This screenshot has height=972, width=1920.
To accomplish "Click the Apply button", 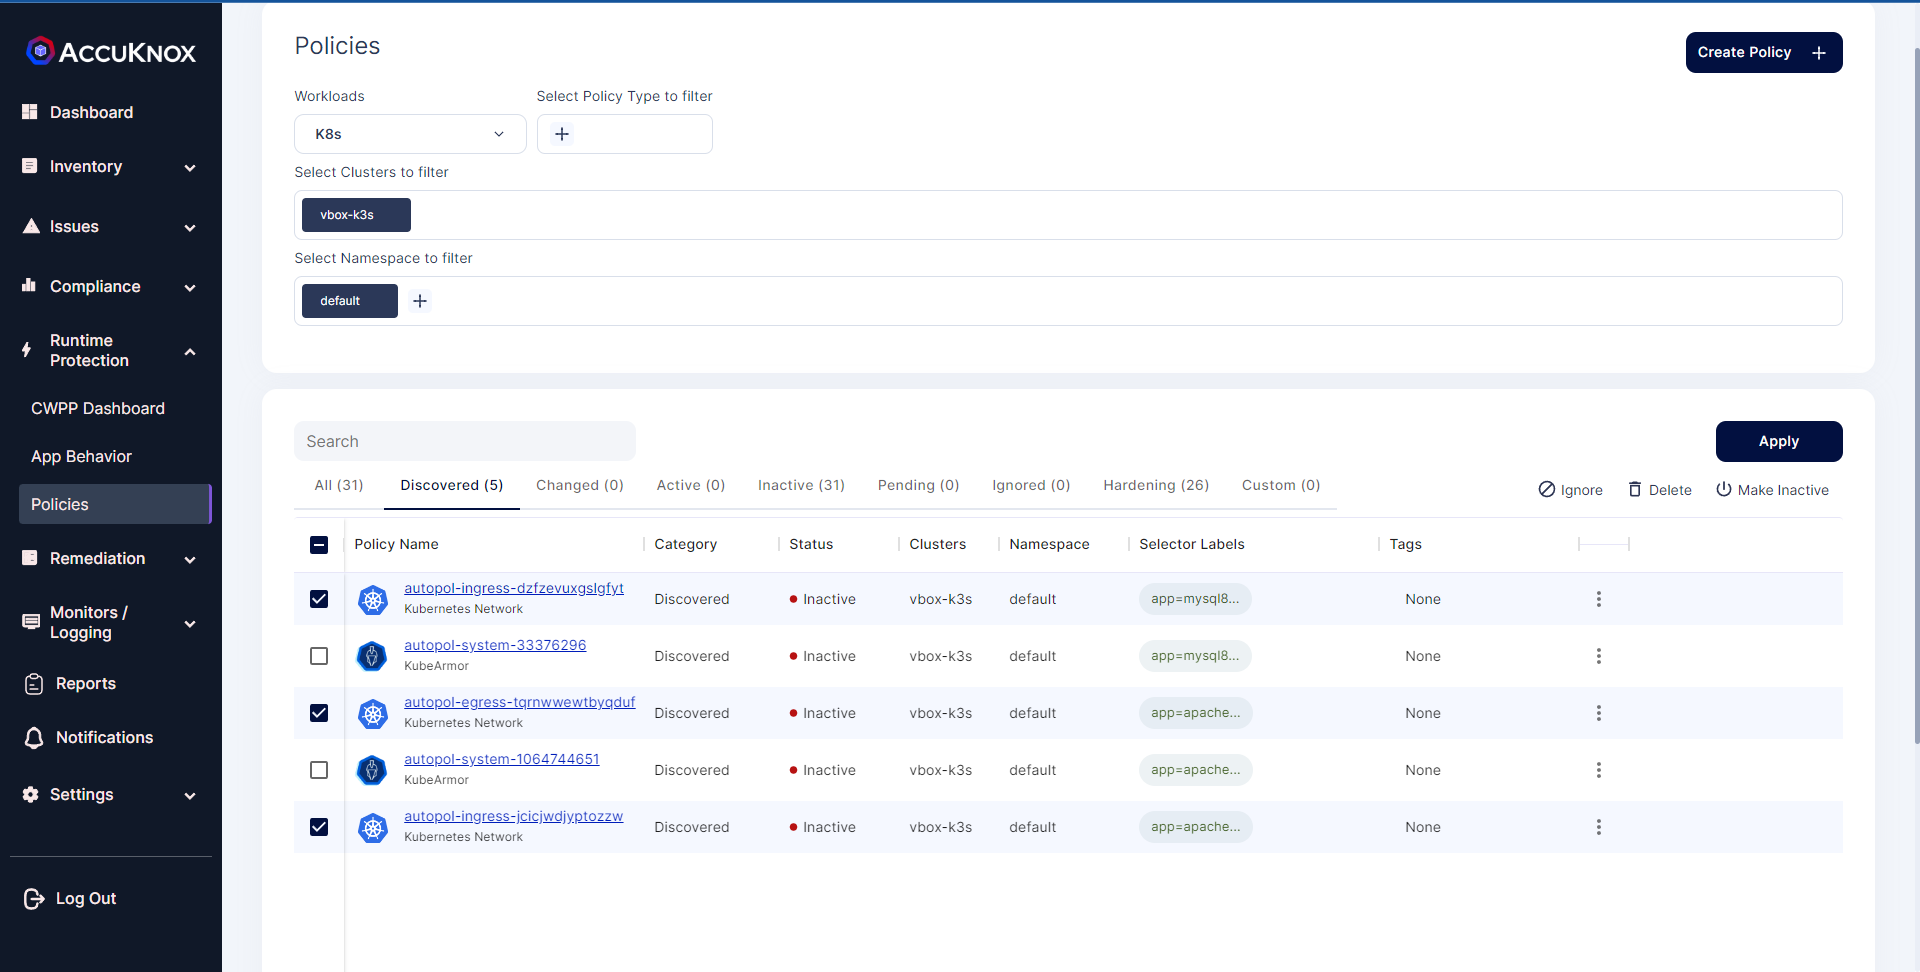I will click(1778, 441).
